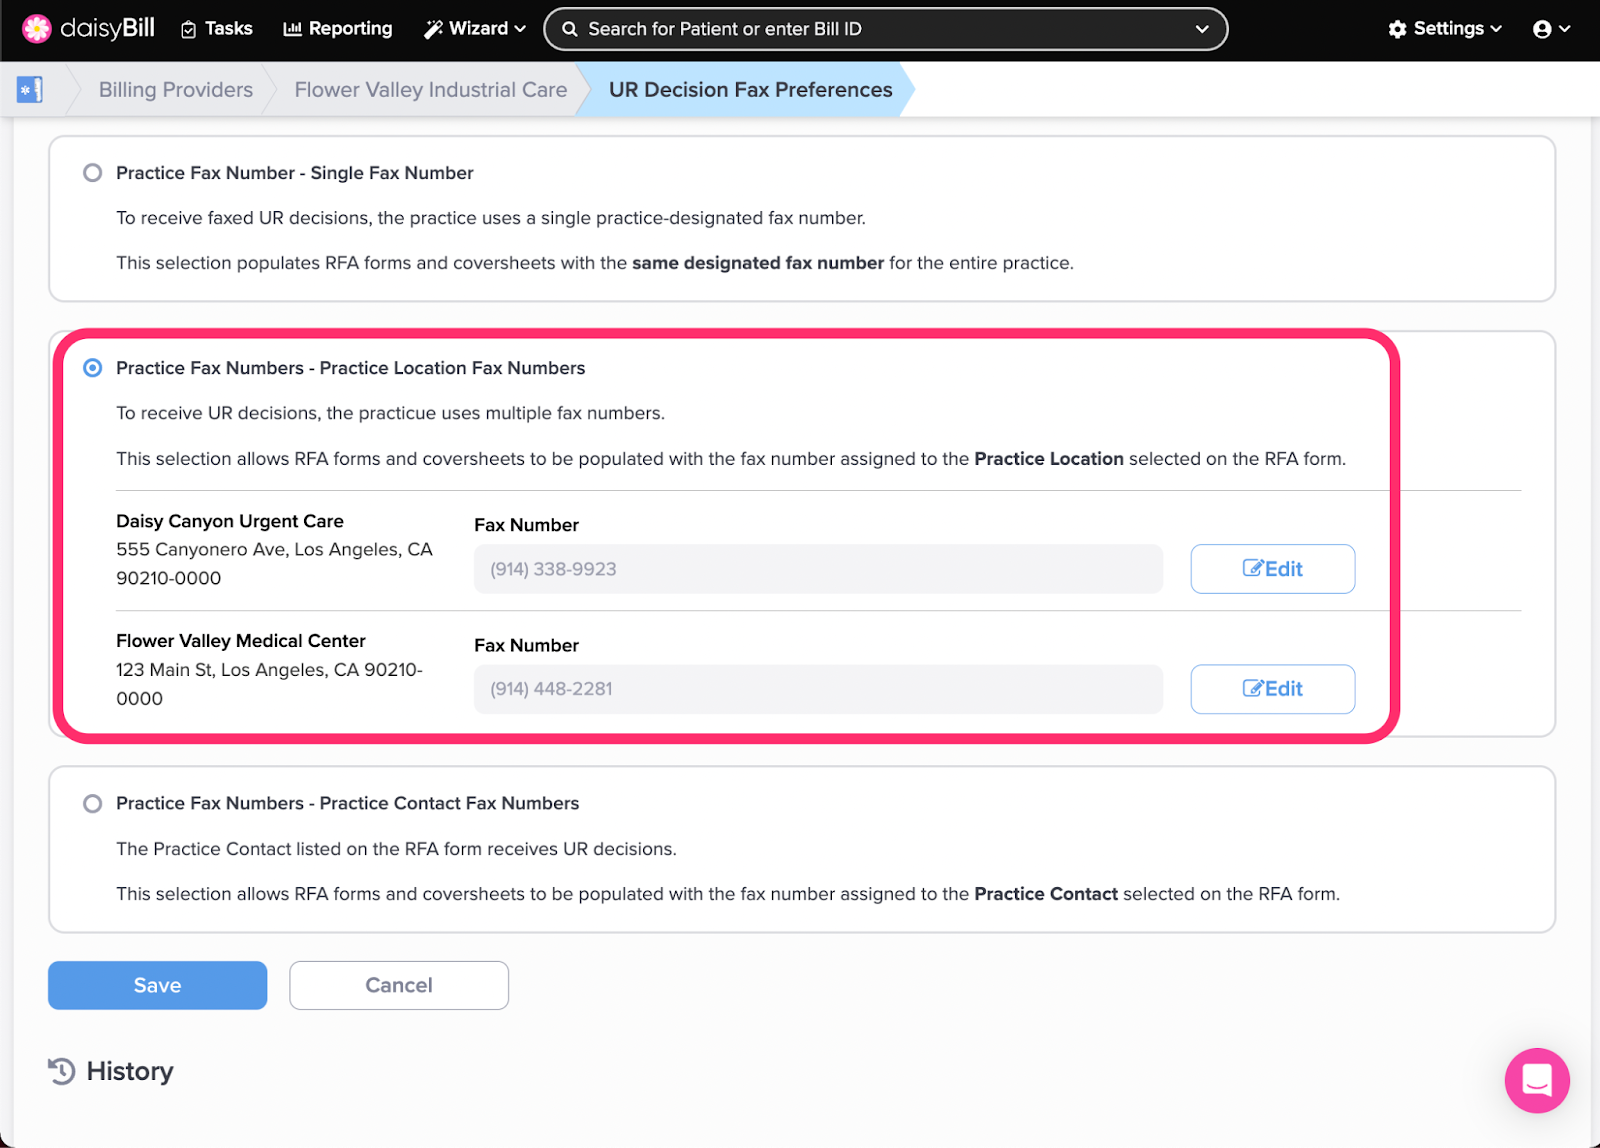Click Flower Valley Medical Center location name
1600x1148 pixels.
[241, 641]
